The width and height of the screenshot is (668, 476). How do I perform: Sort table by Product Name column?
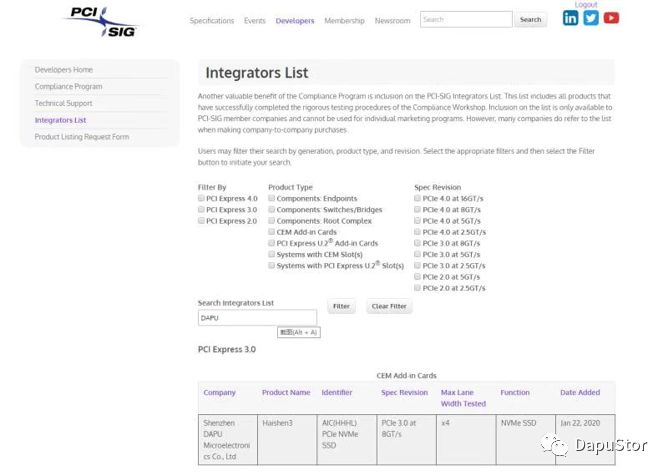(286, 392)
